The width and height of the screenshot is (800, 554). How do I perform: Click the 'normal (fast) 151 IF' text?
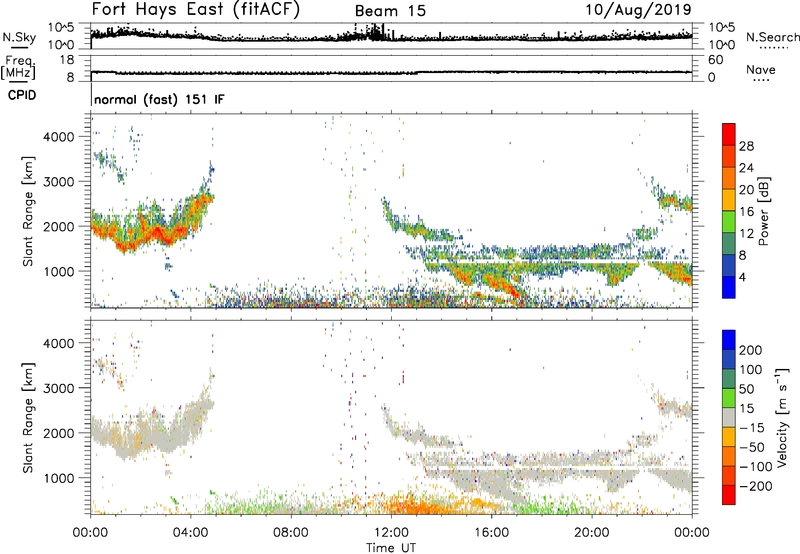pyautogui.click(x=159, y=99)
